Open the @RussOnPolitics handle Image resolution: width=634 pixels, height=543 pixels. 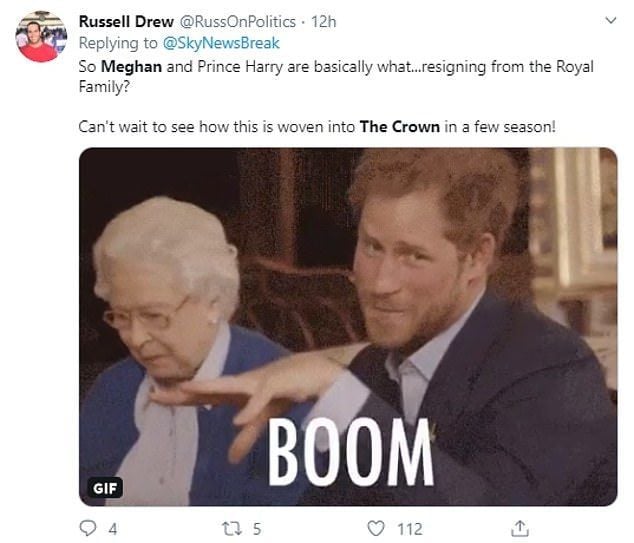(236, 21)
